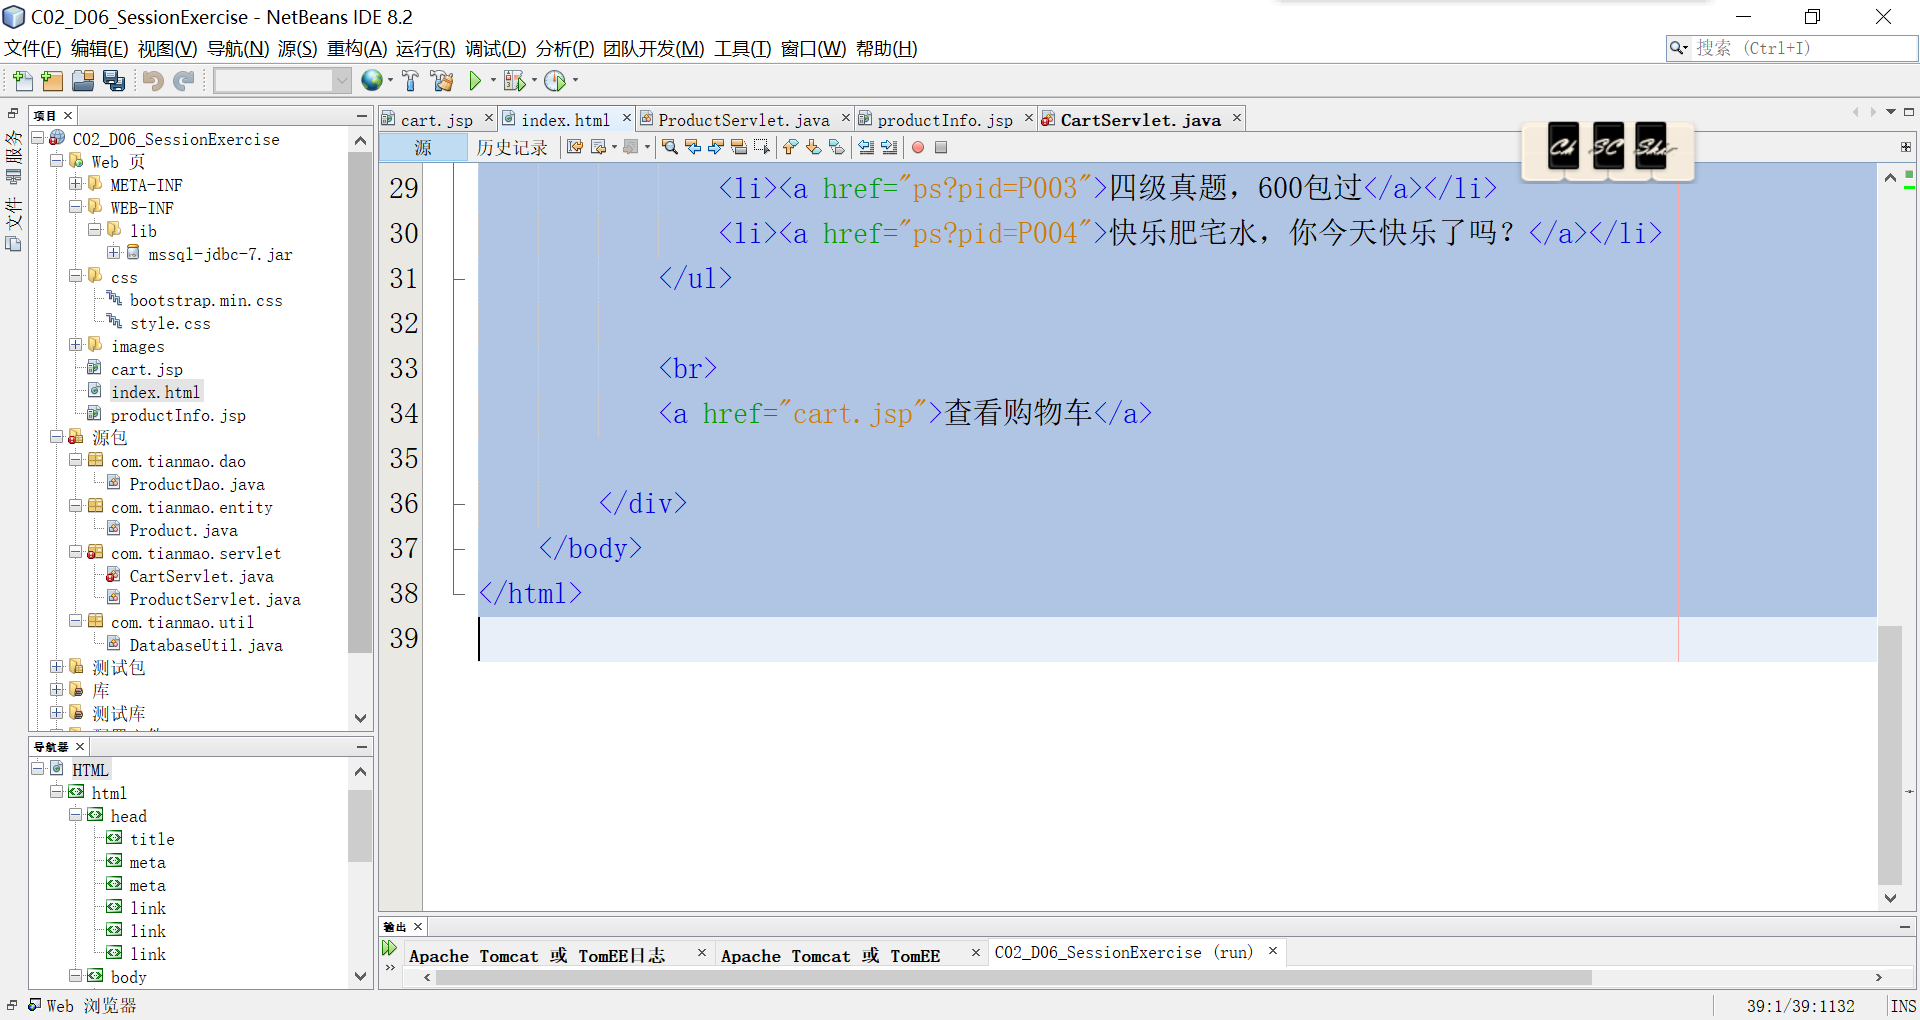Select bootstrap.min.css file
This screenshot has width=1920, height=1020.
pyautogui.click(x=206, y=300)
